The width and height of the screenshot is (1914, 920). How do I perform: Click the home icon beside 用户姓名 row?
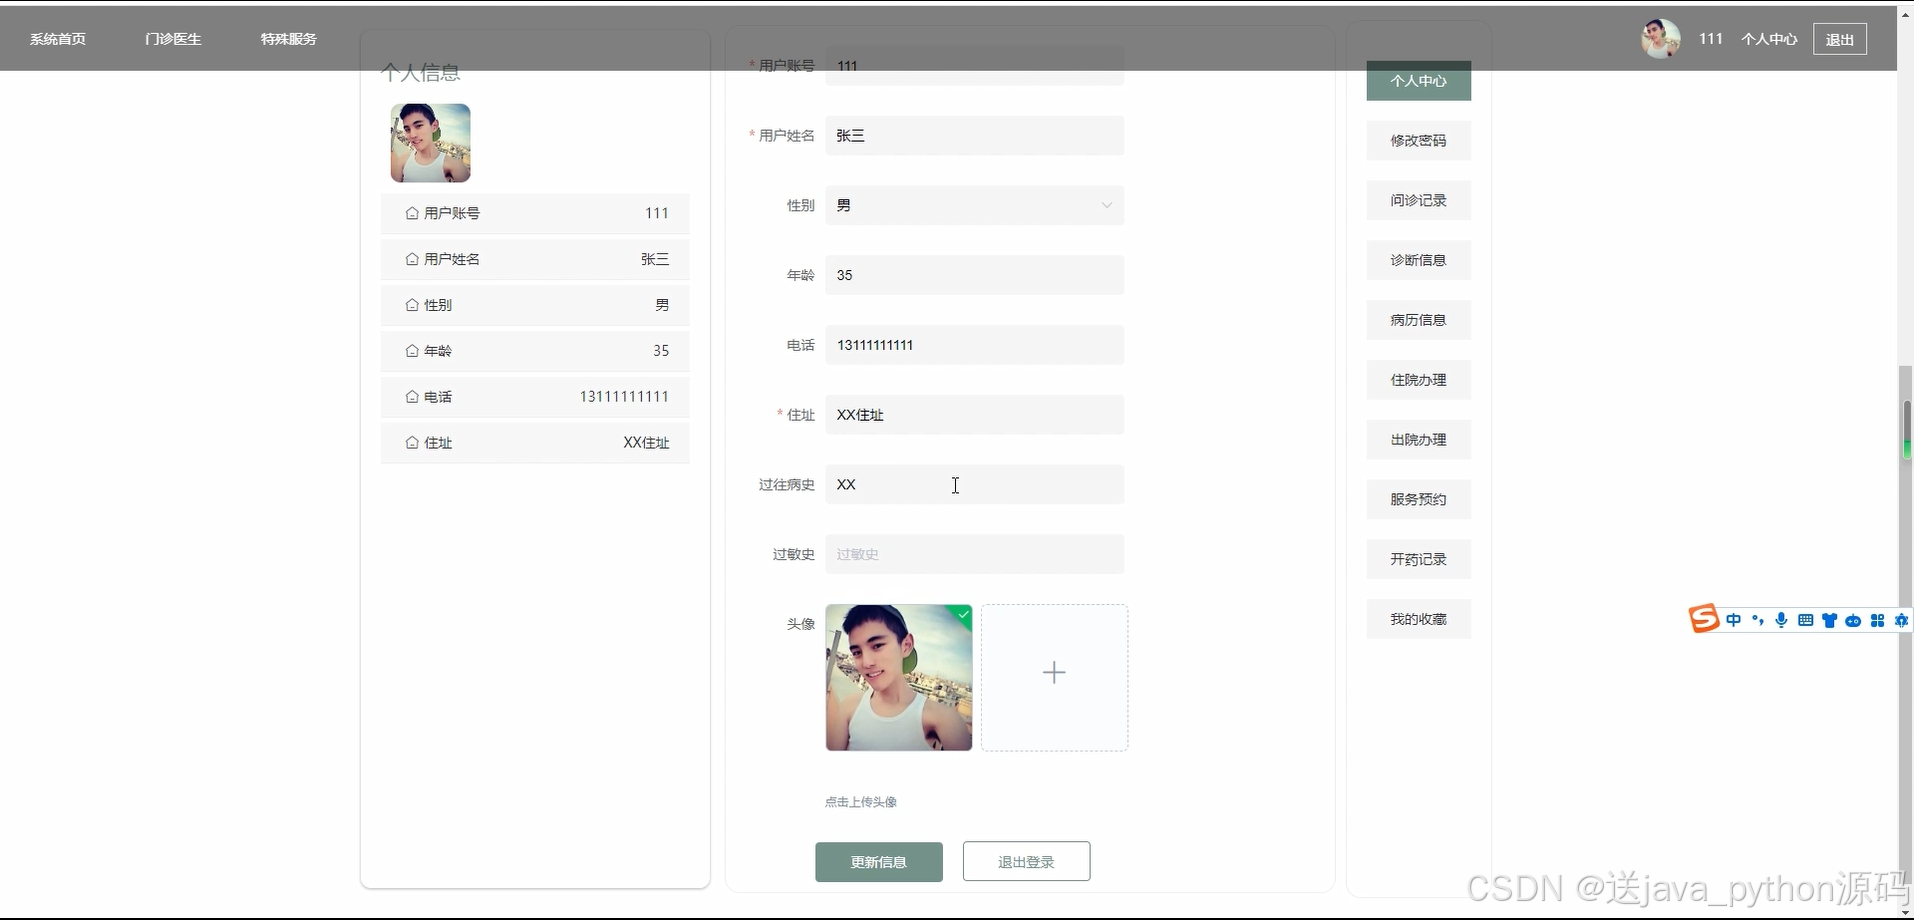click(x=412, y=259)
